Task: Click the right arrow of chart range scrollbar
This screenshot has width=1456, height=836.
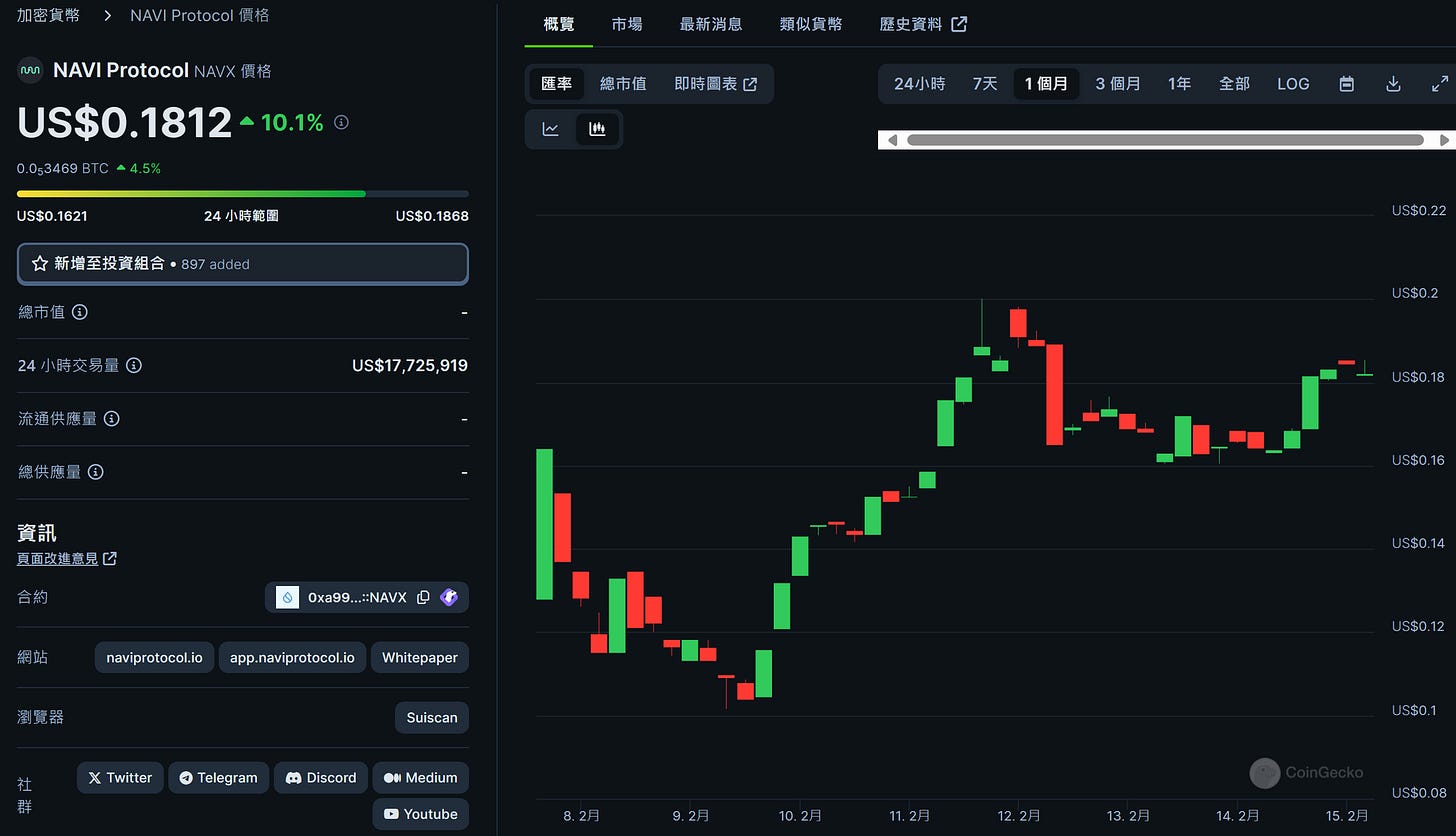Action: click(x=1444, y=140)
